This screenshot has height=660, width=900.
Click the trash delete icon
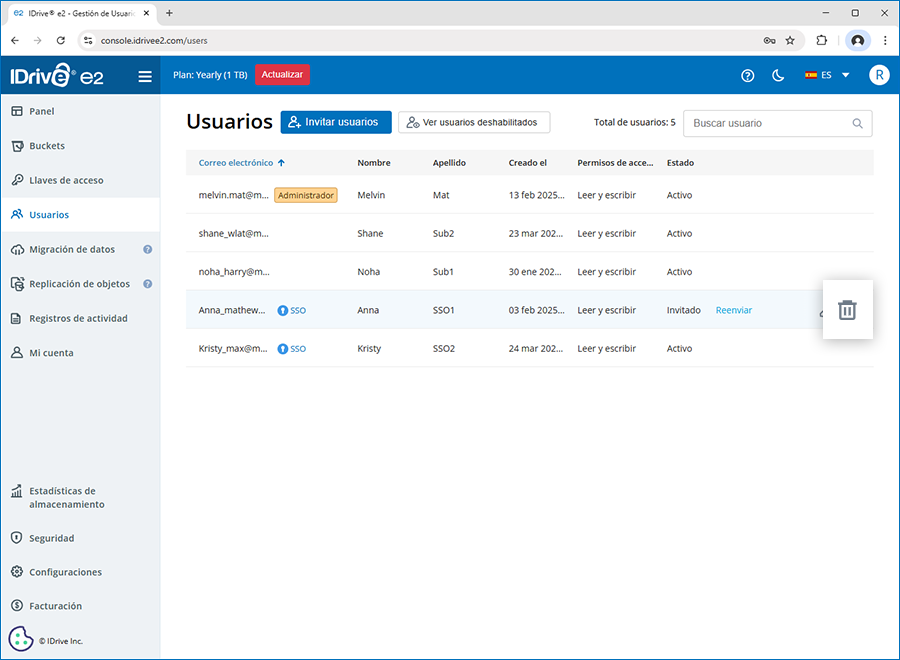click(x=847, y=310)
